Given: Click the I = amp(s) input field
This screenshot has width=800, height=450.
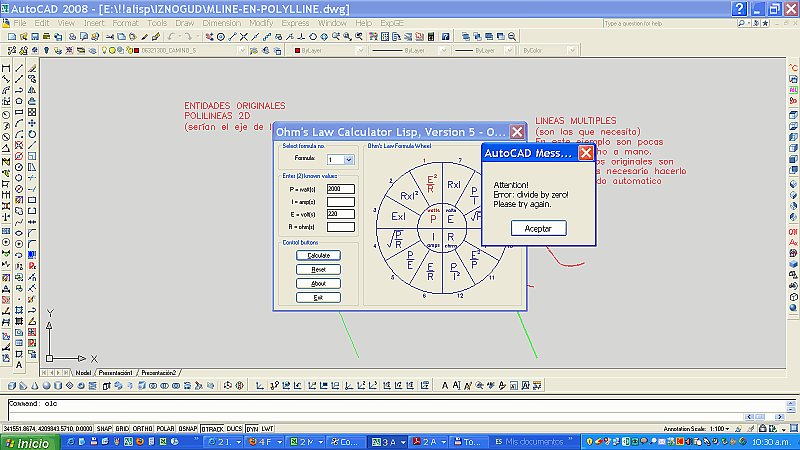Looking at the screenshot, I should coord(341,202).
